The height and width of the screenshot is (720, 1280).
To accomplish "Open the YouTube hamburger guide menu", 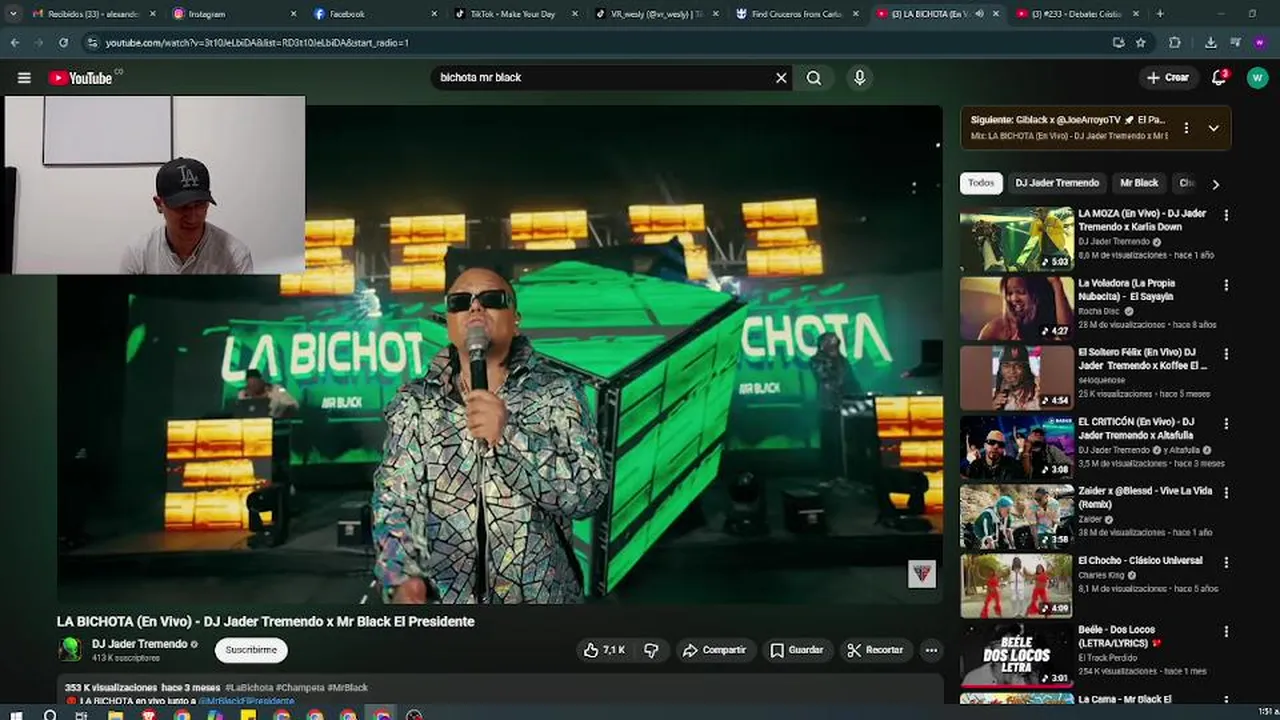I will 24,78.
